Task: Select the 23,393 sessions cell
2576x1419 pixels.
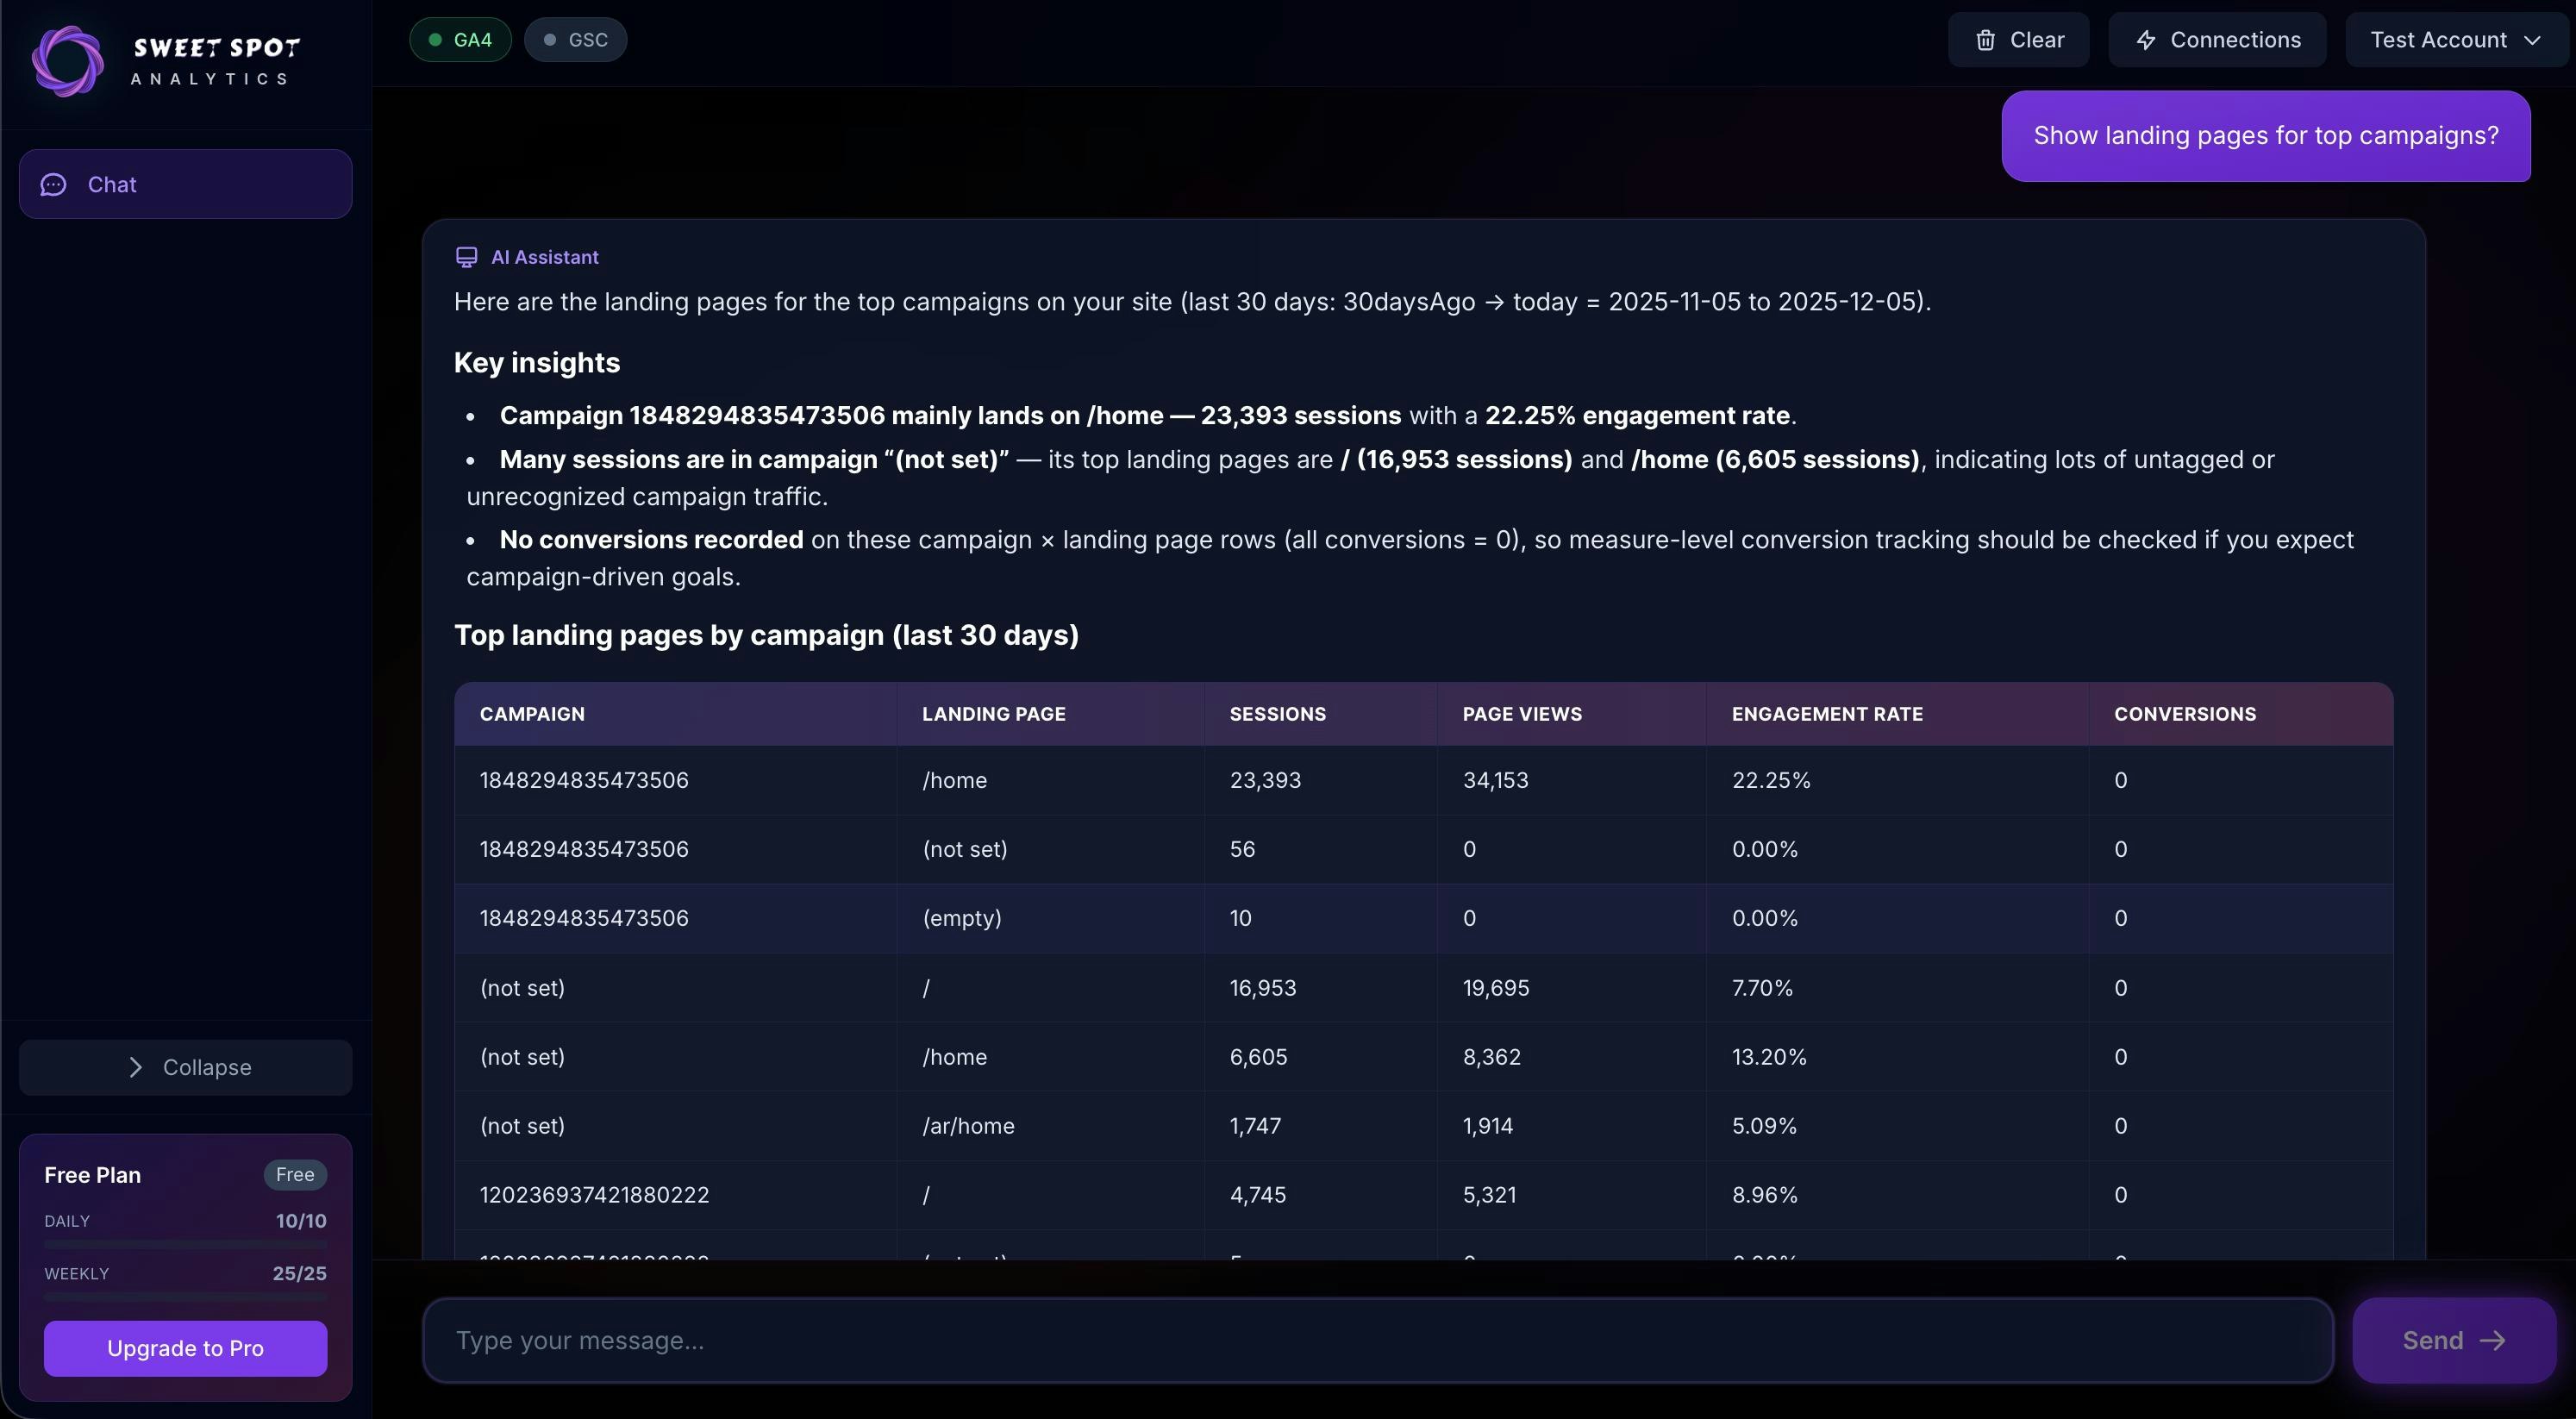Action: 1320,780
